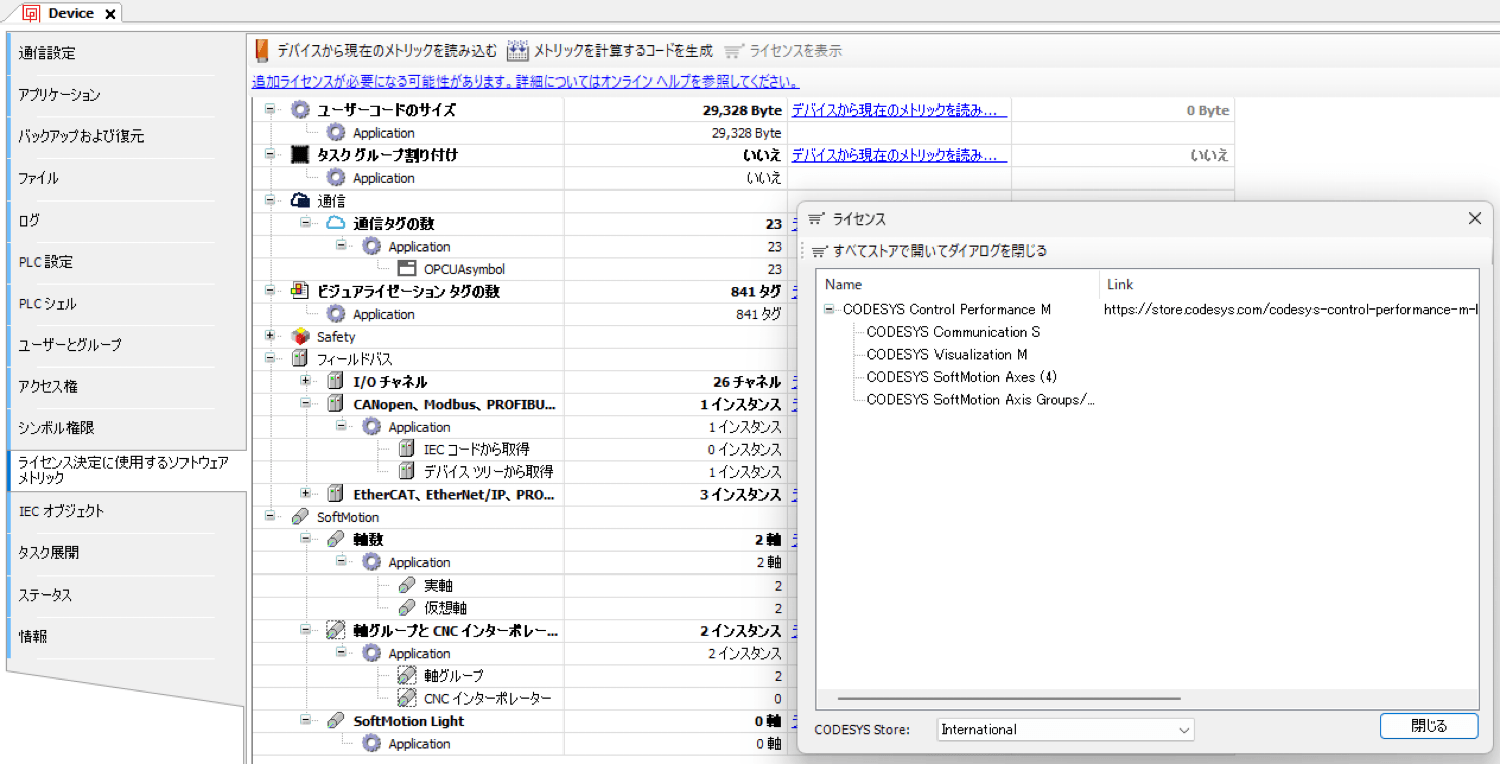
Task: Click the horizontal scrollbar in license list
Action: (x=1008, y=699)
